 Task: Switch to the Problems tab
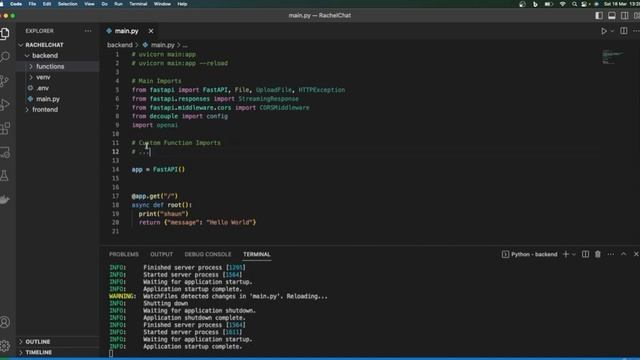click(x=124, y=254)
